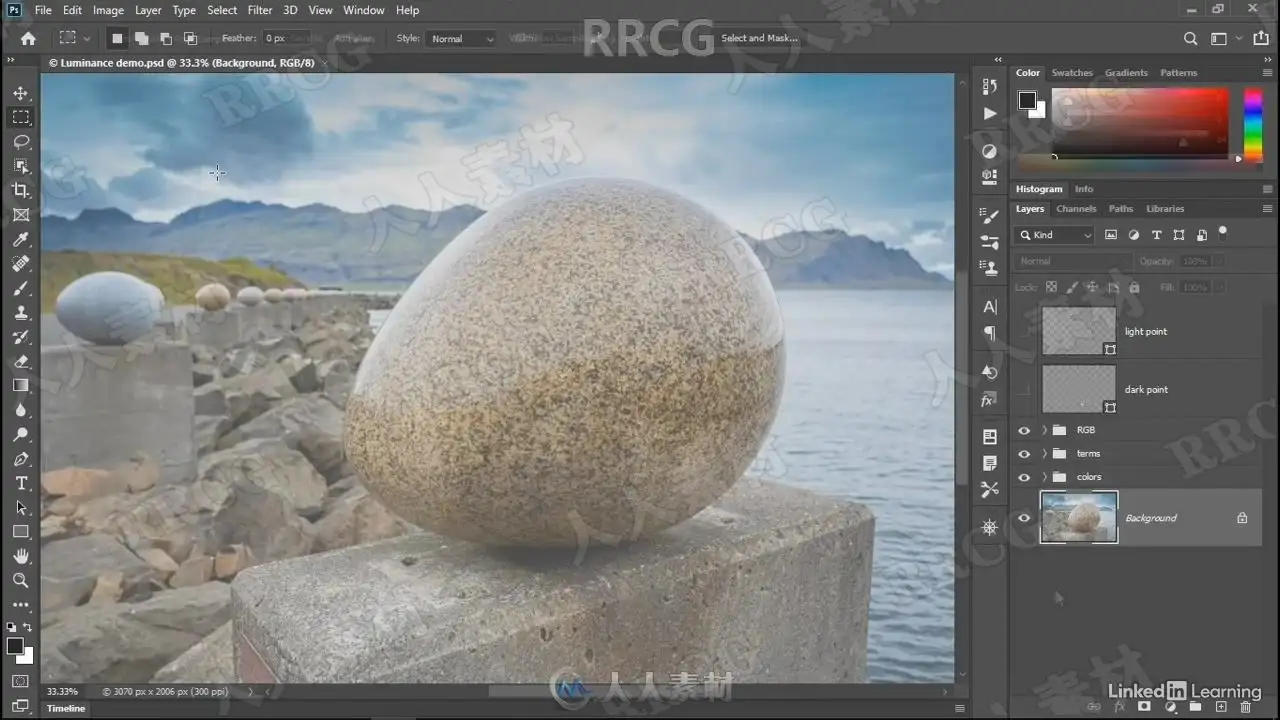Select the Move tool

(21, 93)
